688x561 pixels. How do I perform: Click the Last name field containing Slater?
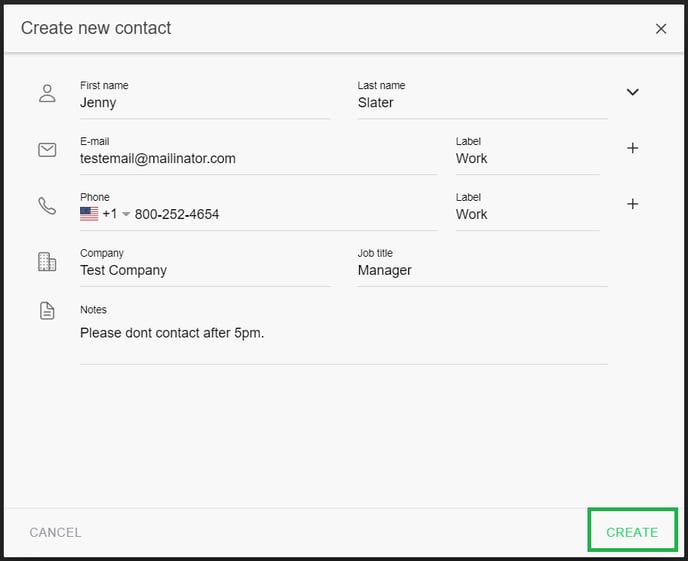tap(482, 102)
